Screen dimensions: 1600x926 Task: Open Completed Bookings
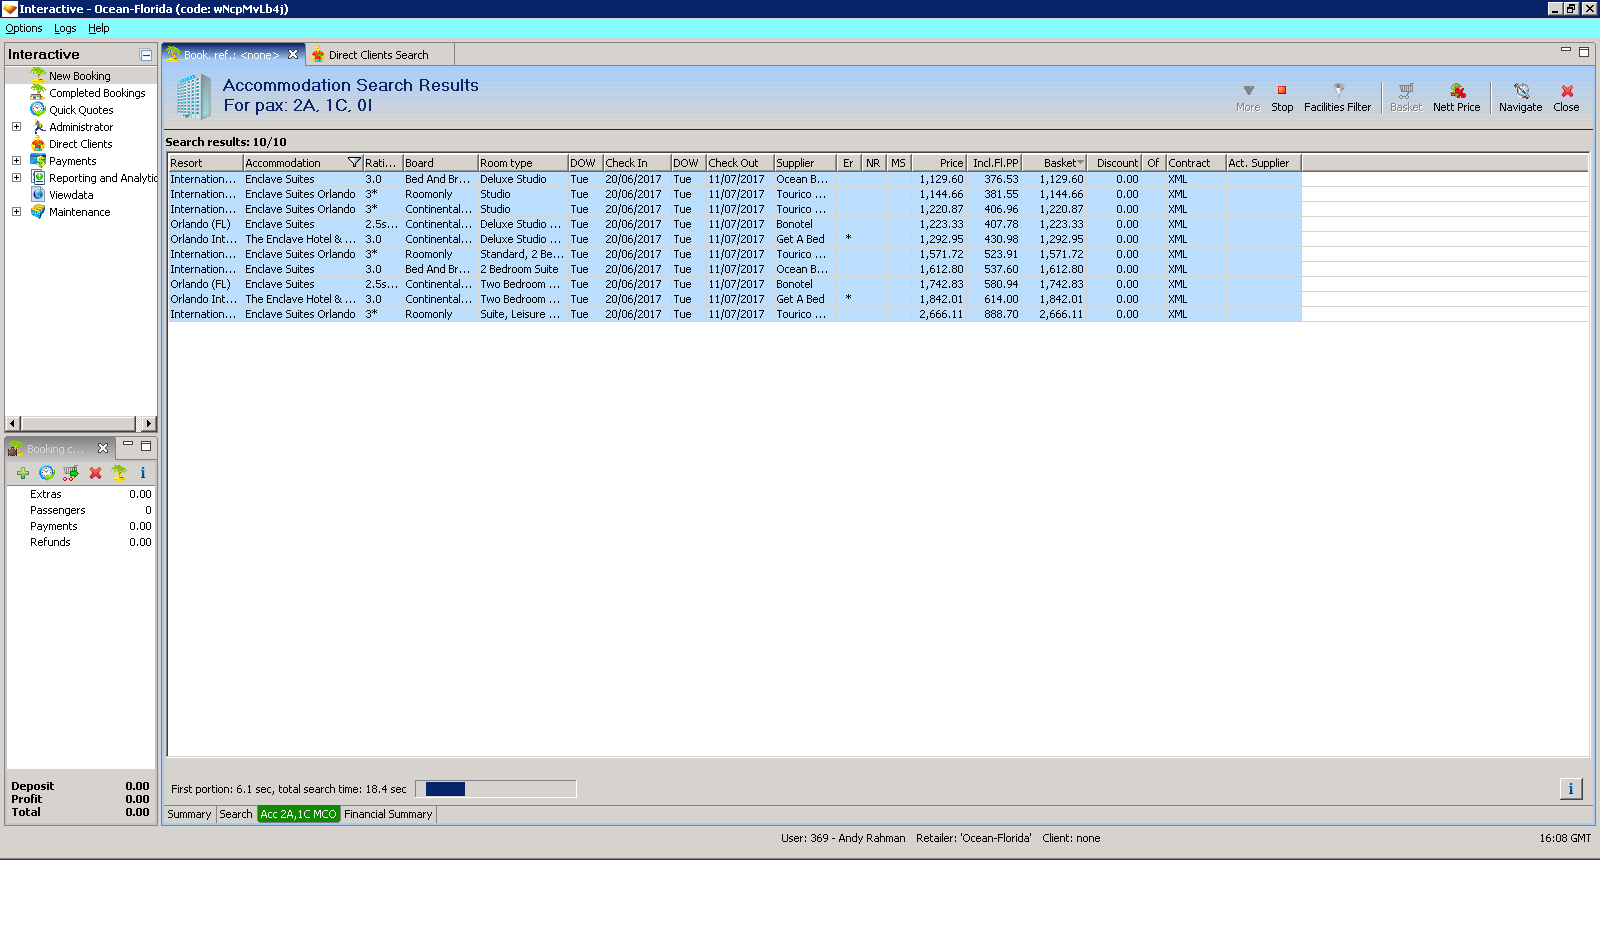pyautogui.click(x=97, y=93)
